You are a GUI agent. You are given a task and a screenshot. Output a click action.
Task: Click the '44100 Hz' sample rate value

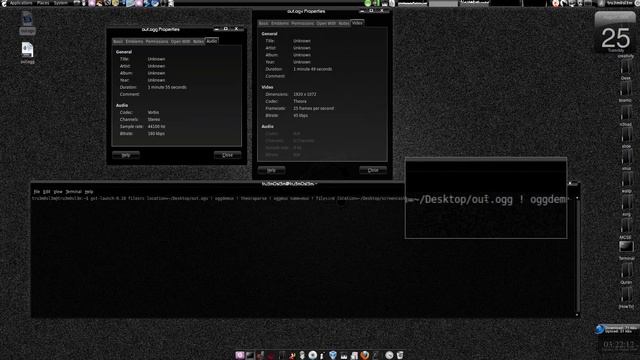coord(156,127)
